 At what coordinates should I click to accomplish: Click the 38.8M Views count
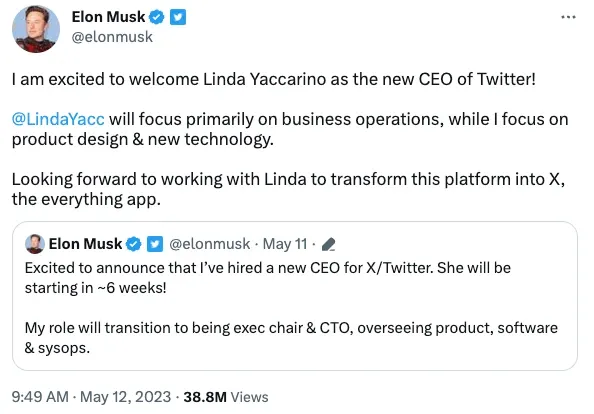click(226, 397)
